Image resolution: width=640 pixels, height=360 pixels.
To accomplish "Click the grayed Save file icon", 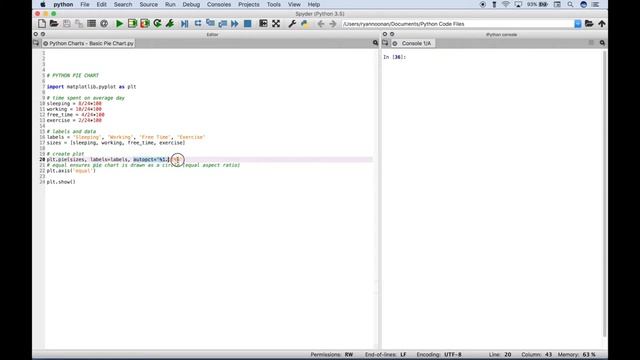I will pos(67,24).
